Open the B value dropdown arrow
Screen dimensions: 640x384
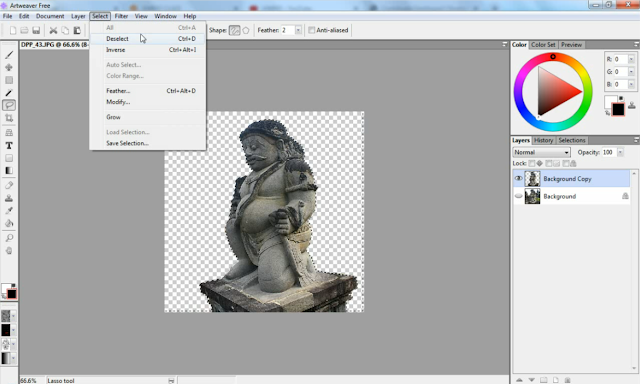pyautogui.click(x=631, y=84)
